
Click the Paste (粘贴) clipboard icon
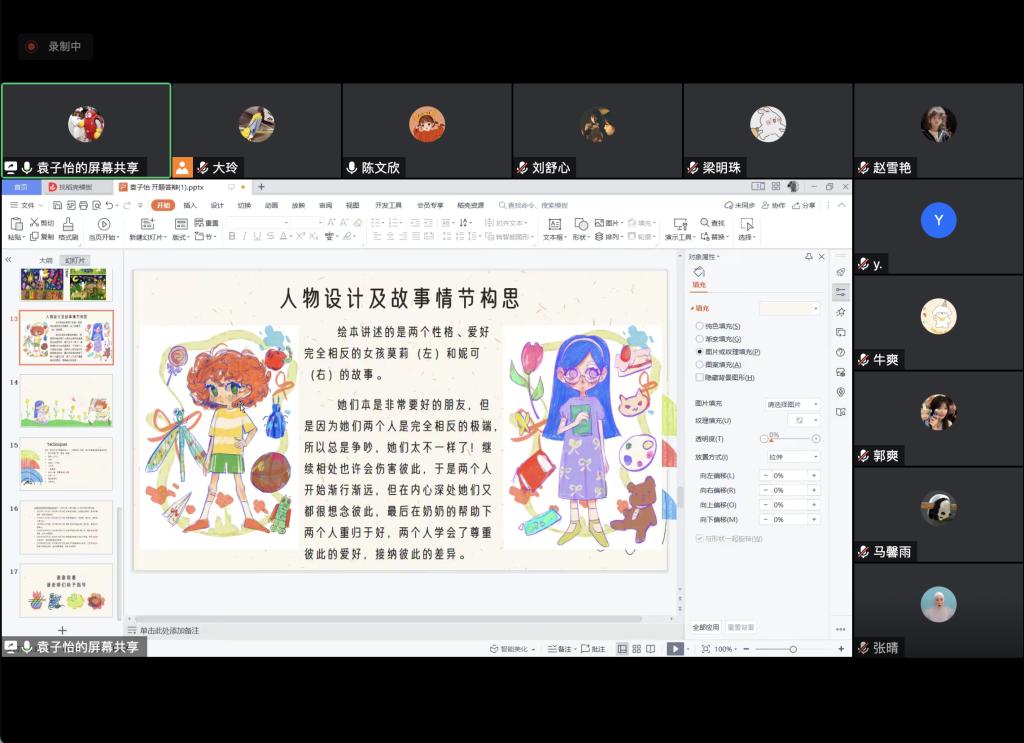pyautogui.click(x=15, y=224)
